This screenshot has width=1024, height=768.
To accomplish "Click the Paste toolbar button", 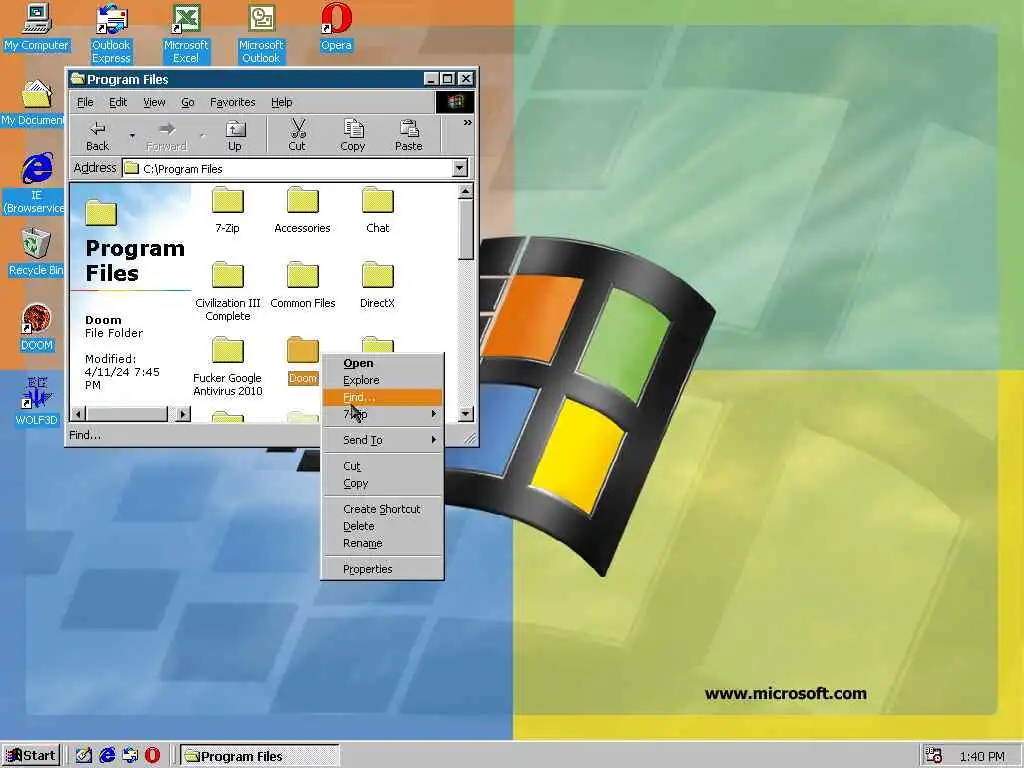I will 409,136.
